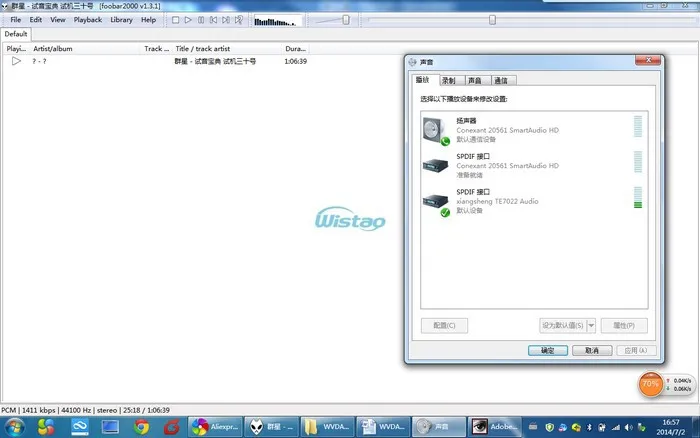Switch to Aliexpr... taskbar window
This screenshot has width=700, height=438.
pos(215,427)
